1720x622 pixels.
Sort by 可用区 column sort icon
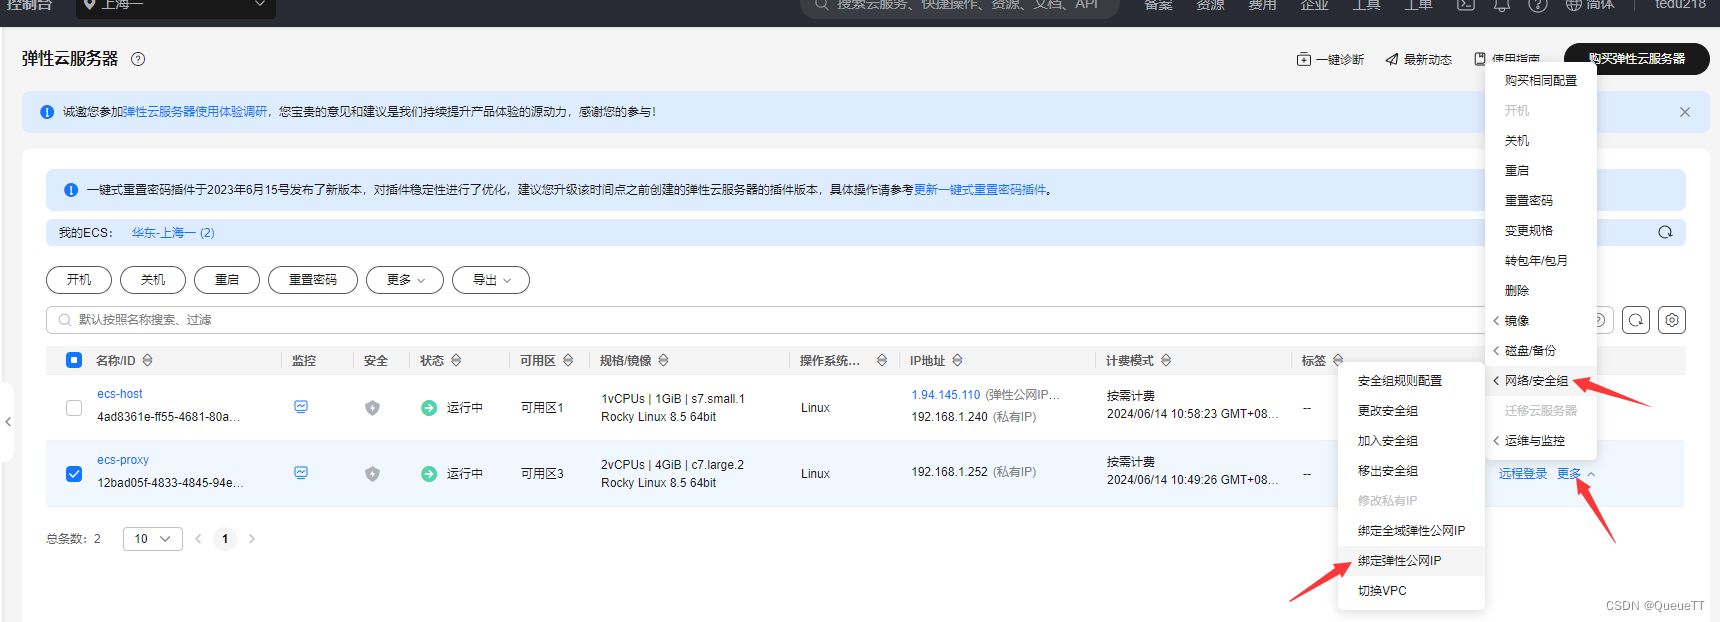(568, 360)
